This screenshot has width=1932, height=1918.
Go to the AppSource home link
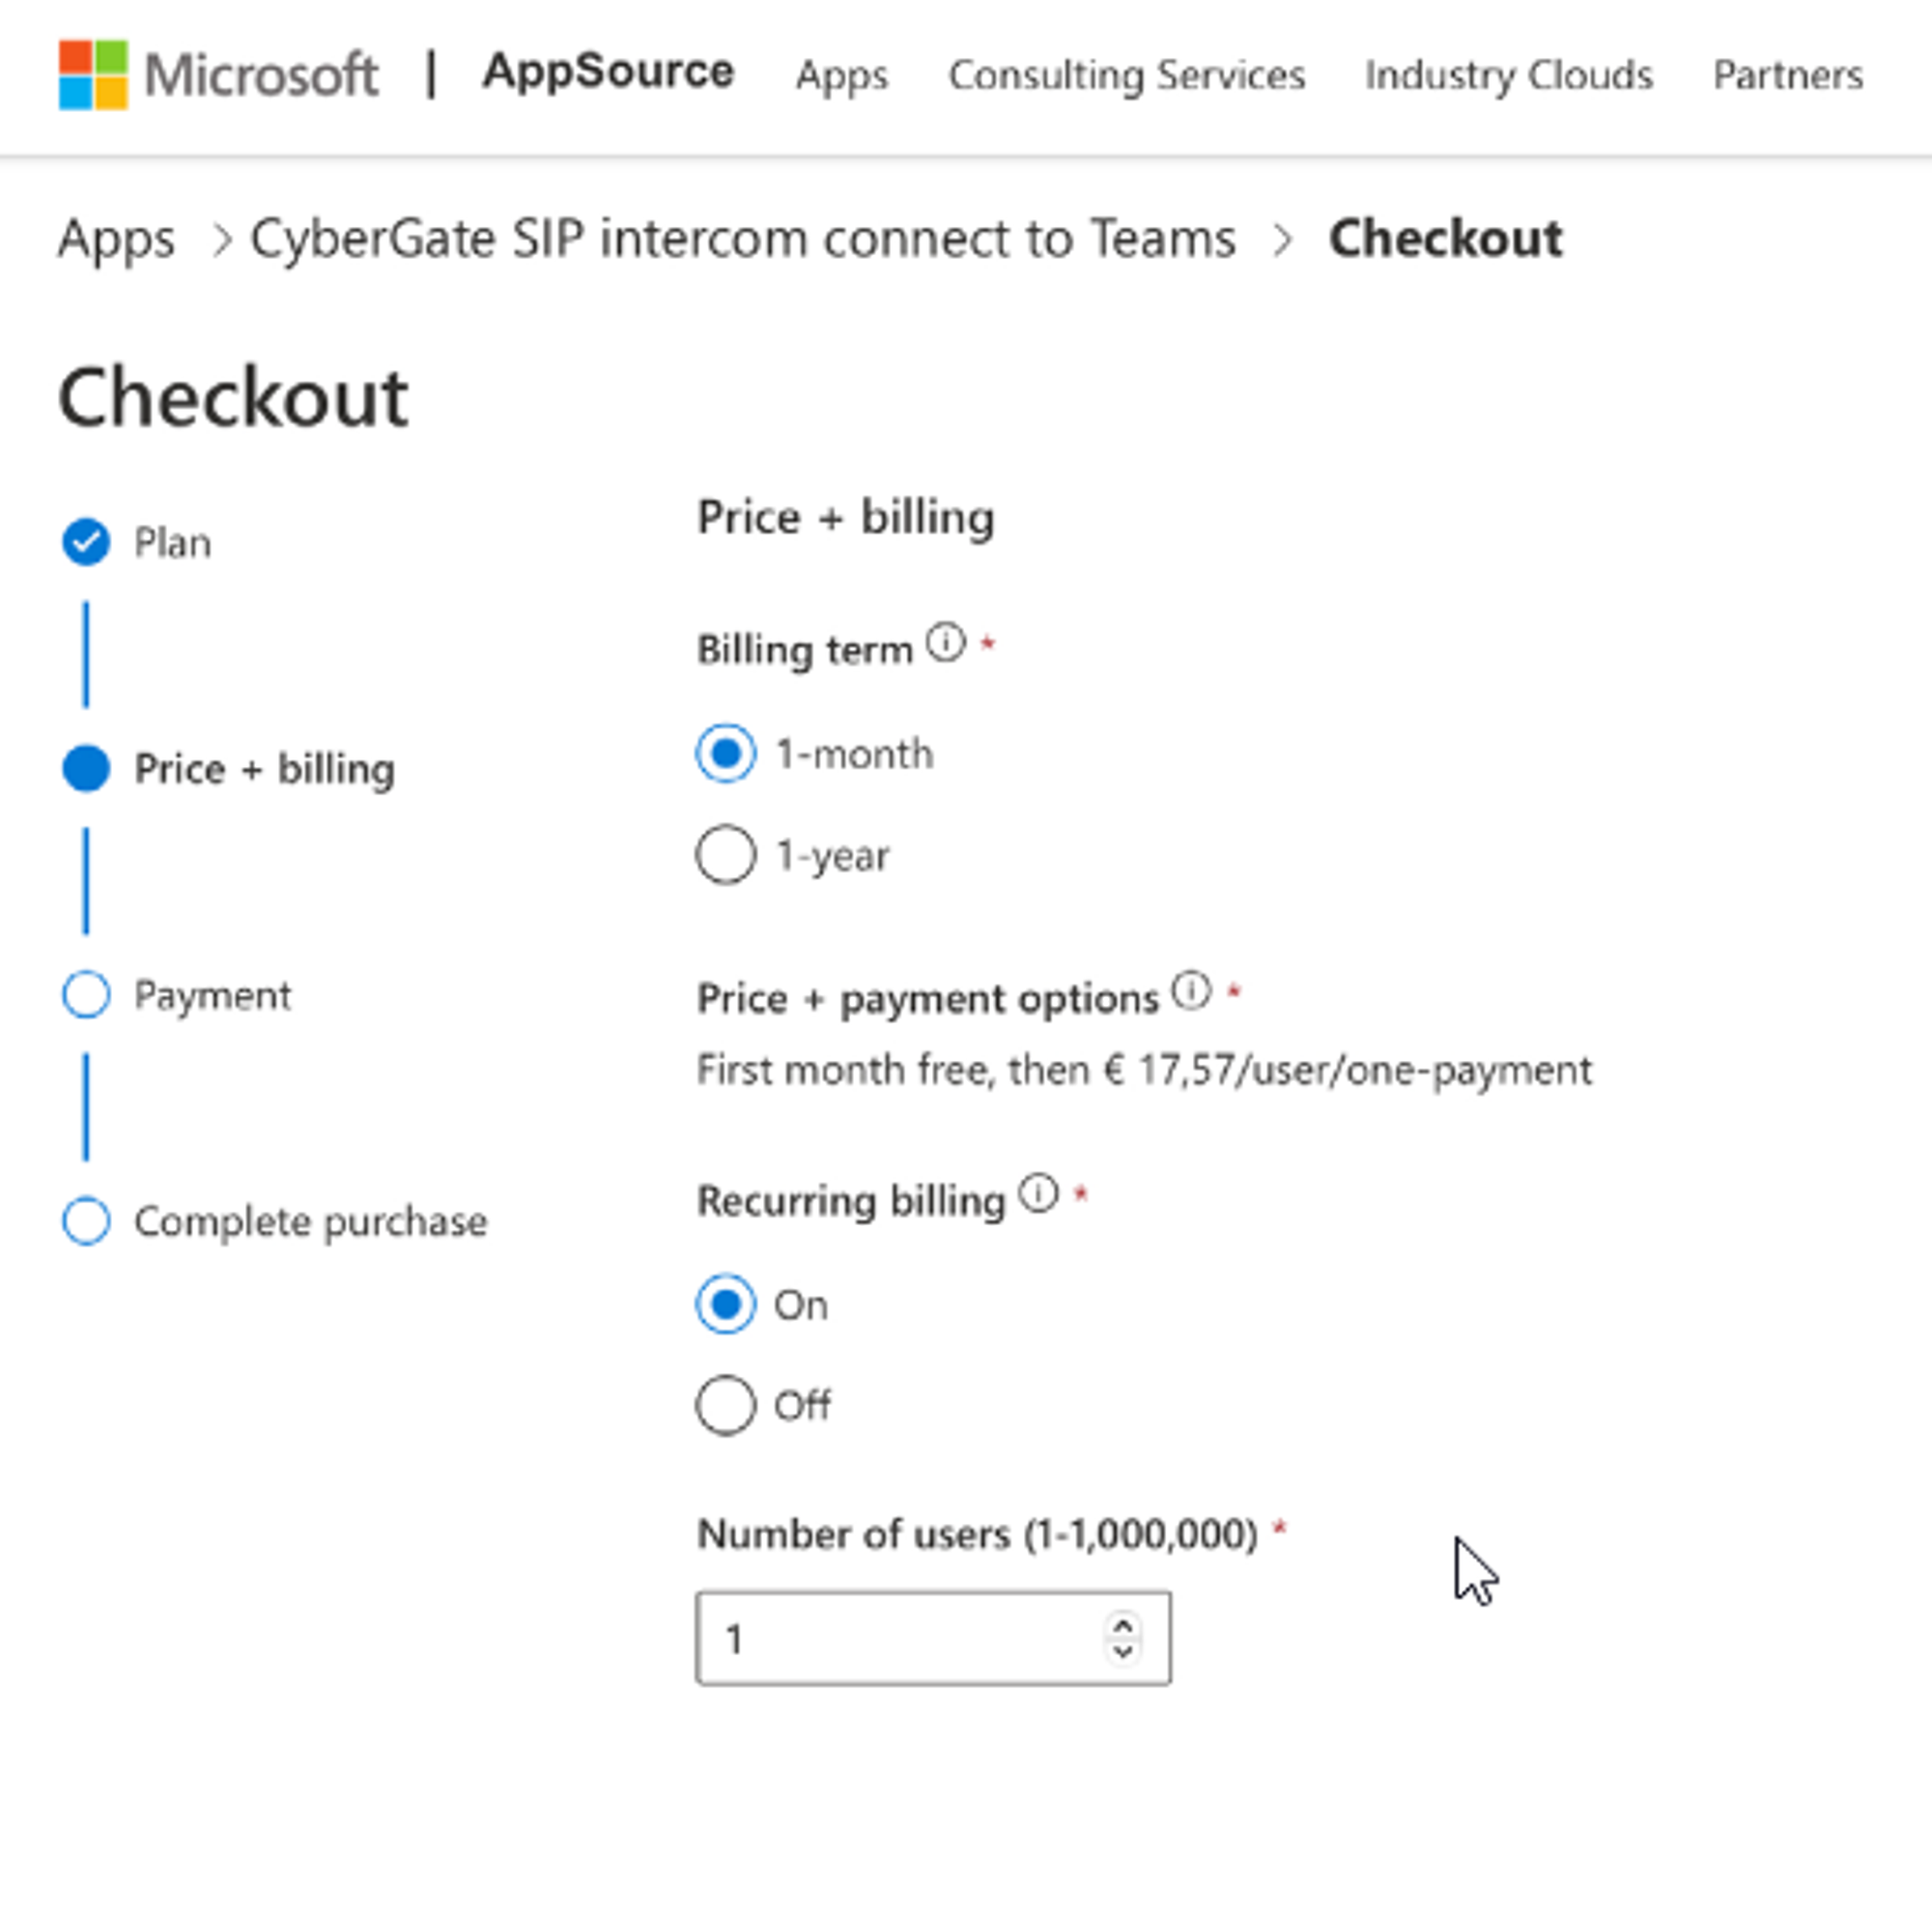point(608,72)
